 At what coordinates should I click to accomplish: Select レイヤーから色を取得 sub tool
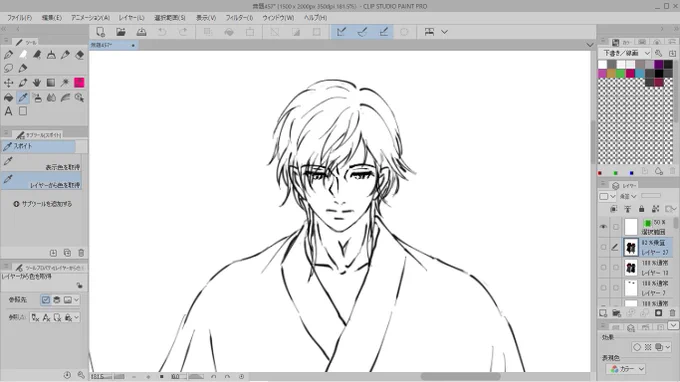(x=42, y=181)
